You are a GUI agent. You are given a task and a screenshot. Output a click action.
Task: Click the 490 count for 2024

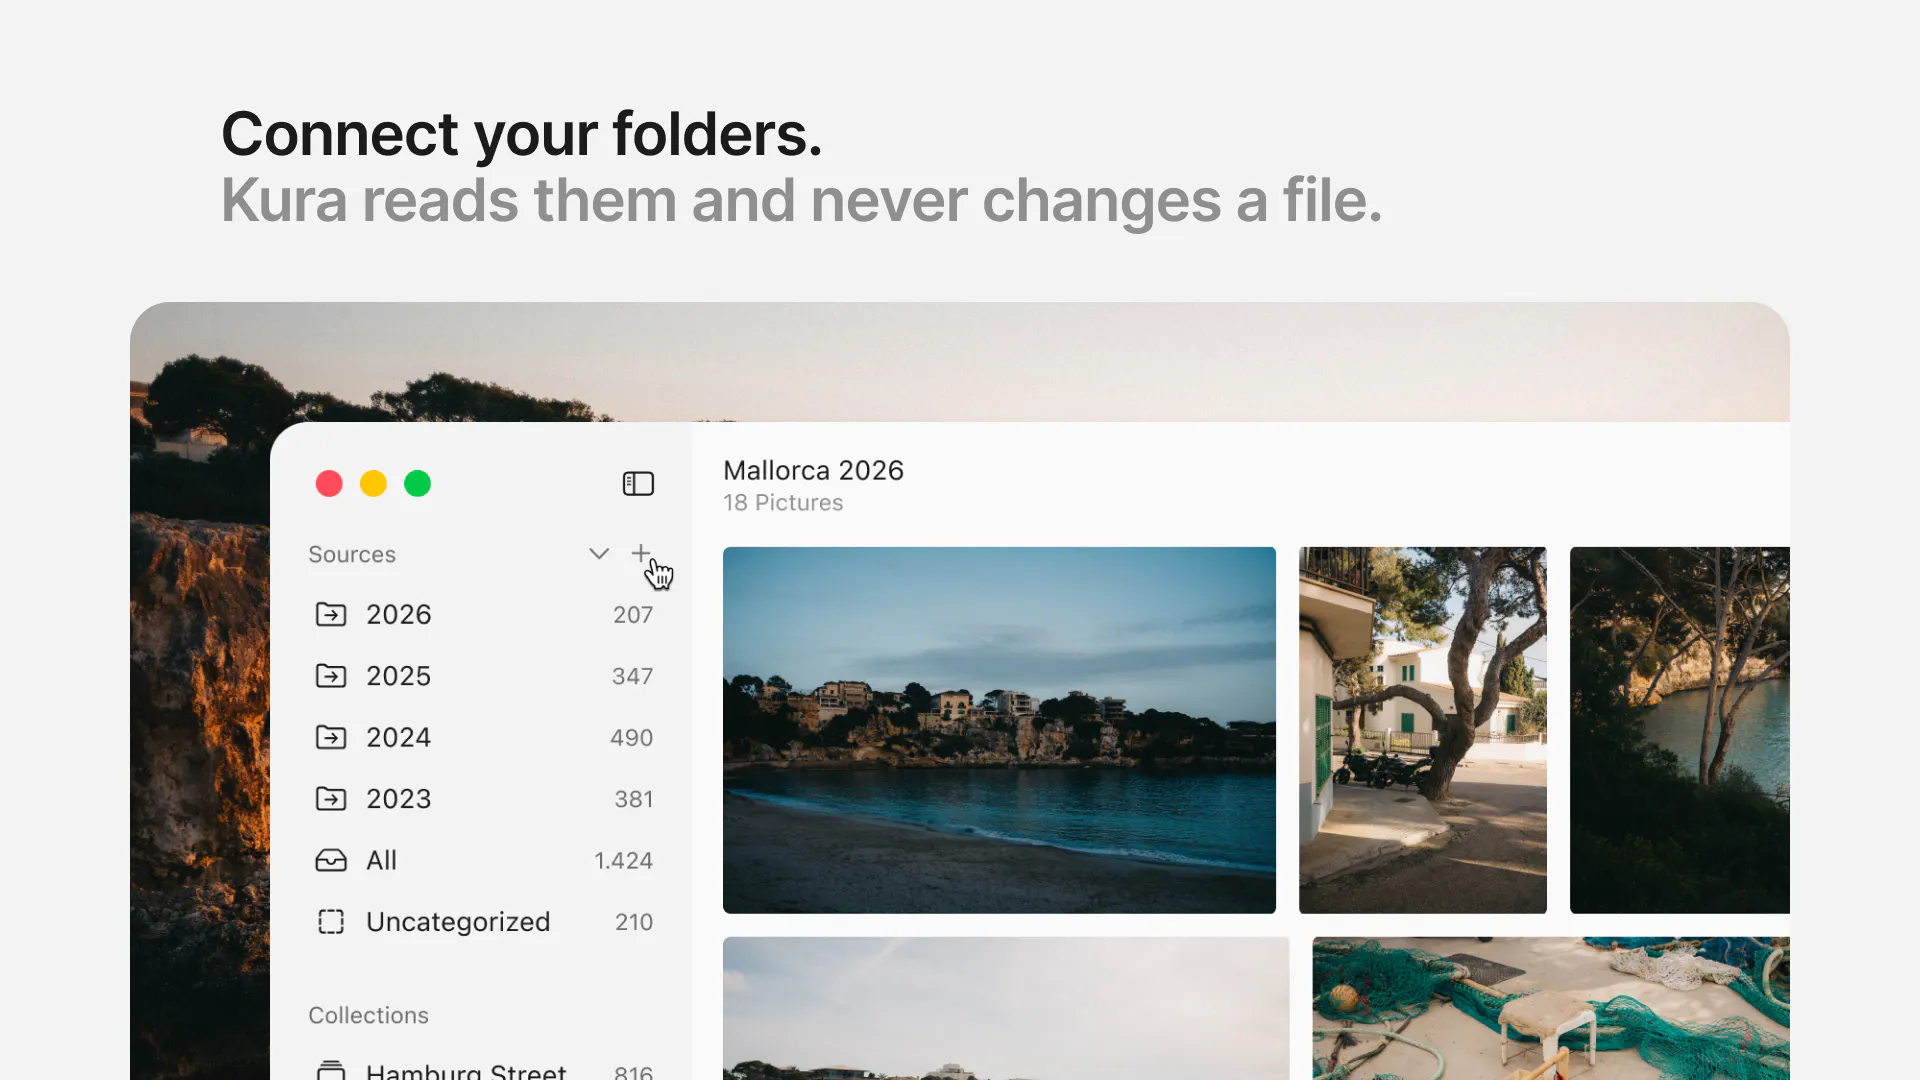point(631,738)
